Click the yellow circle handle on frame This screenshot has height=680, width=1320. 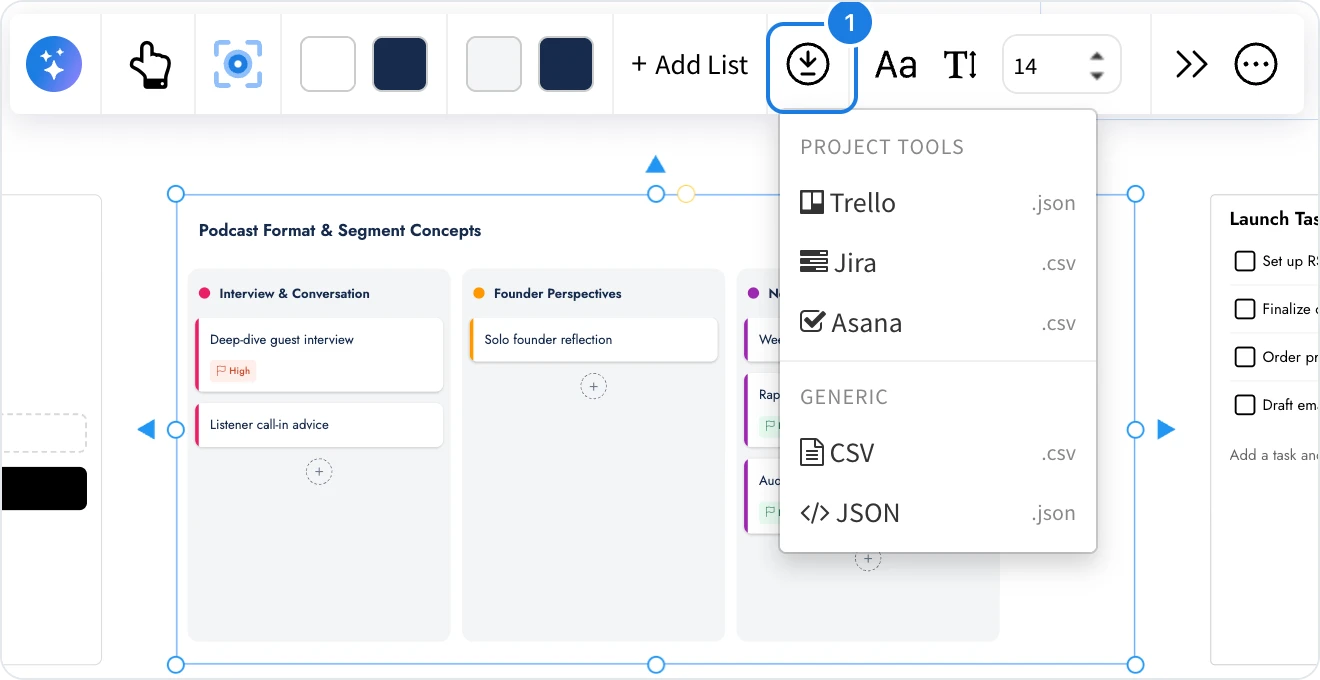[x=686, y=194]
